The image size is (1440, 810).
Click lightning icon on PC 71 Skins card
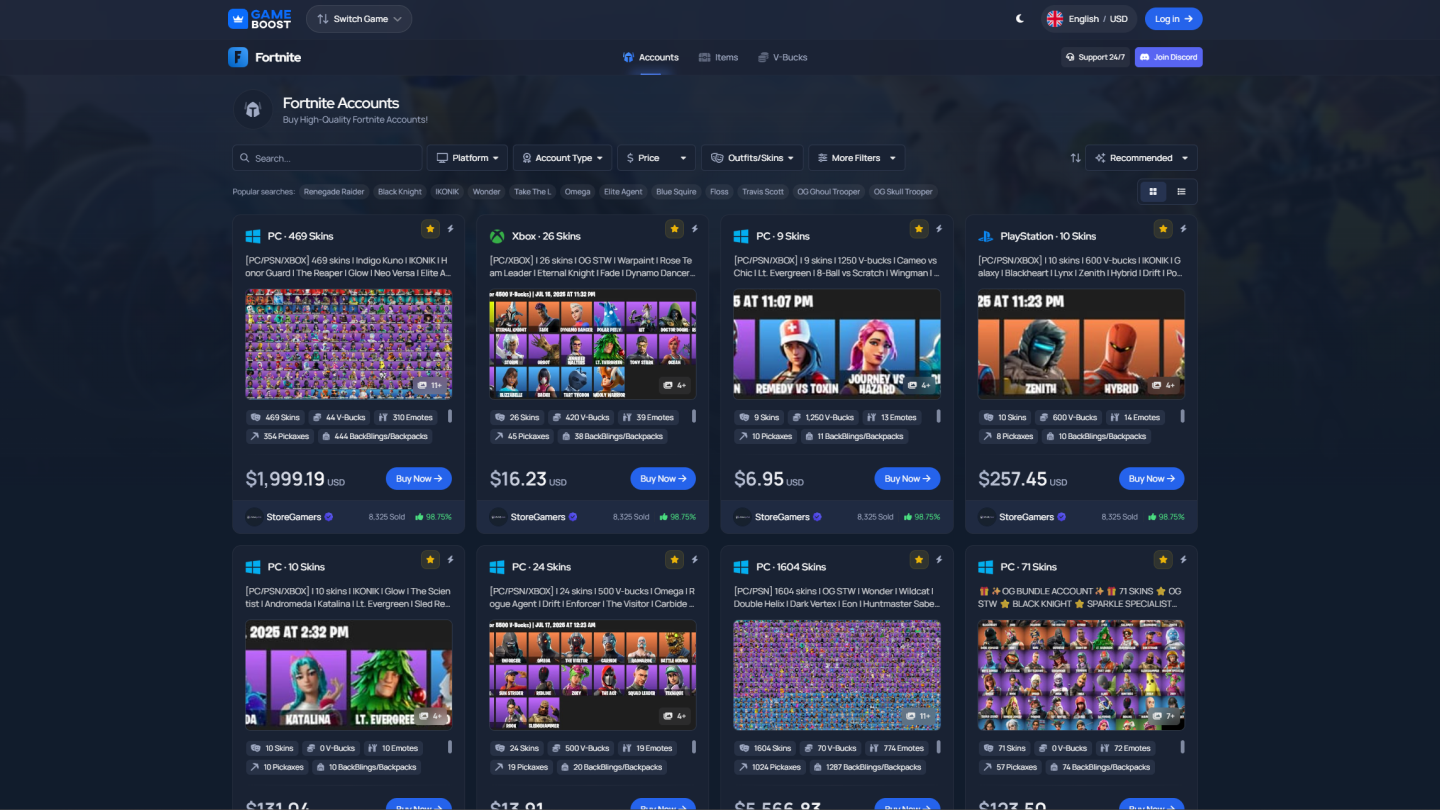(1183, 560)
